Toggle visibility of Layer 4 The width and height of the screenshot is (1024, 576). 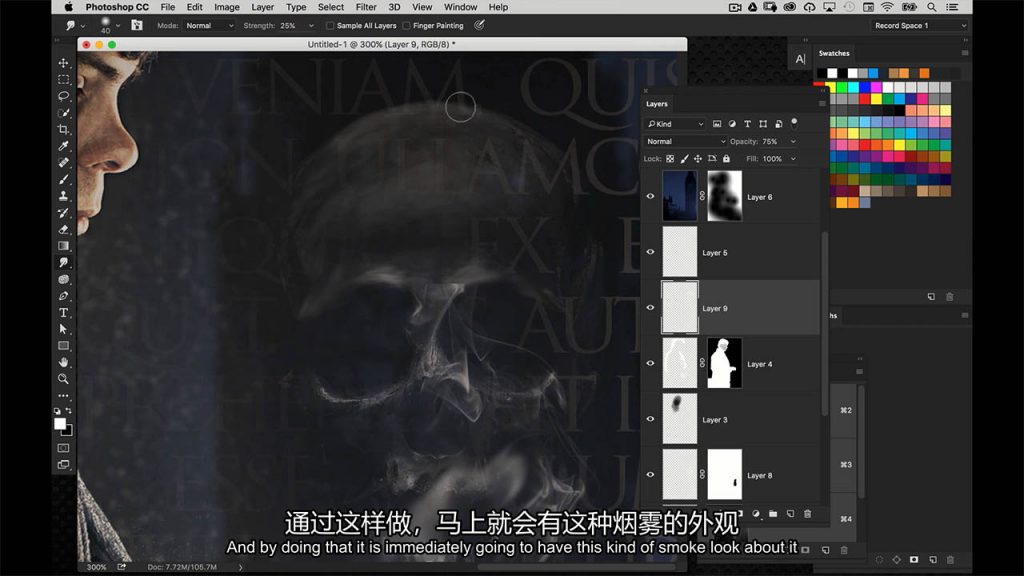coord(650,363)
